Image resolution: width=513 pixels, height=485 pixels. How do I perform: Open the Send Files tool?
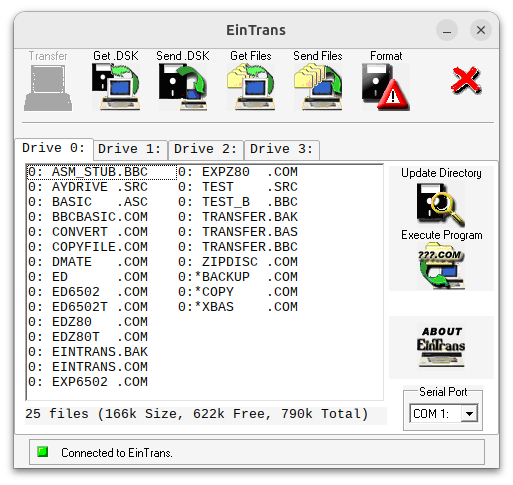point(318,87)
